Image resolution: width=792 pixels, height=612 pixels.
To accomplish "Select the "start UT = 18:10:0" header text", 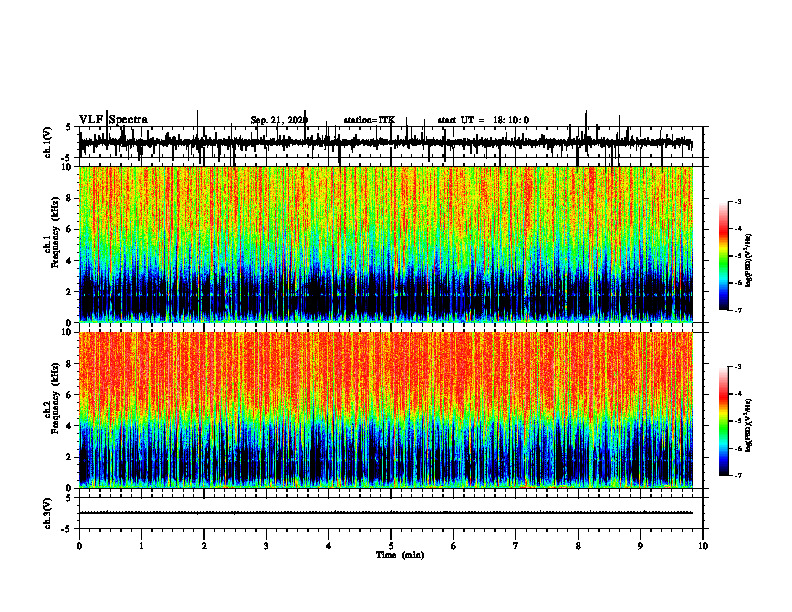I will [x=483, y=120].
